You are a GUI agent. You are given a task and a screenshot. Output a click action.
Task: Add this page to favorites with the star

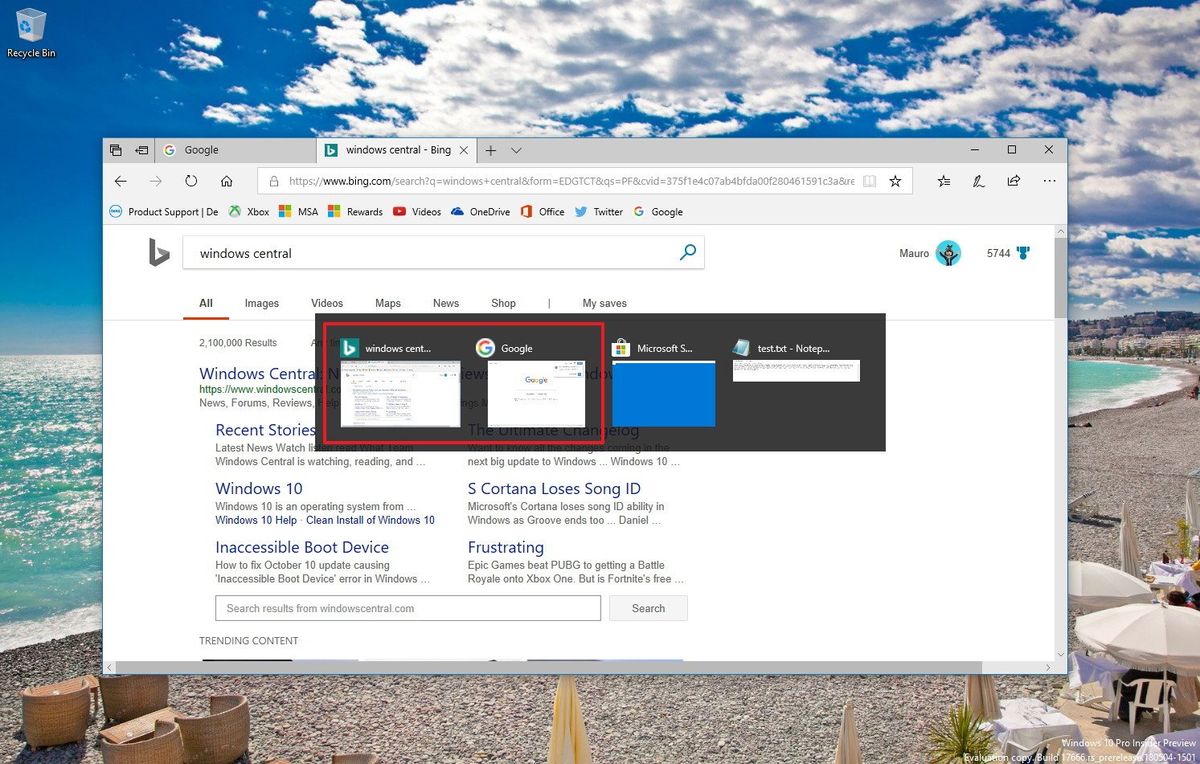(895, 181)
